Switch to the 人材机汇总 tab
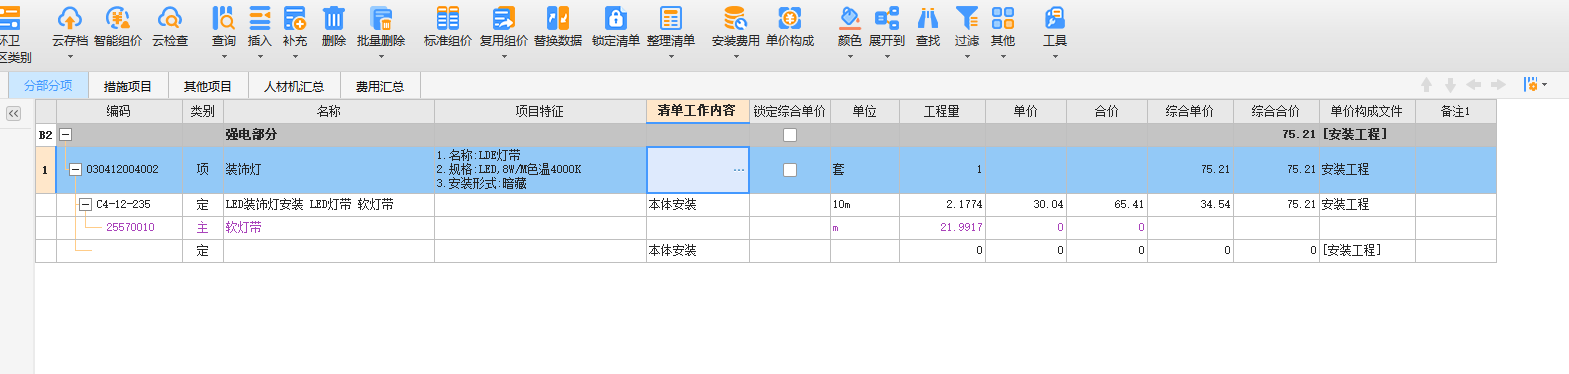 click(294, 87)
